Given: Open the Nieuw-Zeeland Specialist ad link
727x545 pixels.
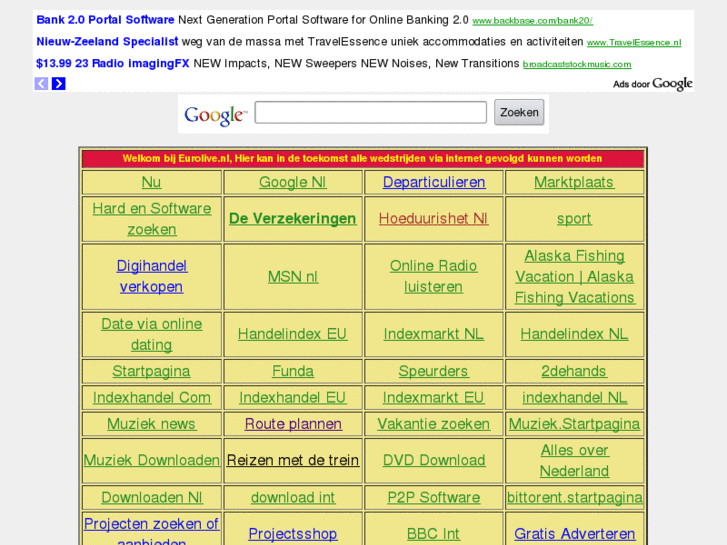Looking at the screenshot, I should [107, 42].
